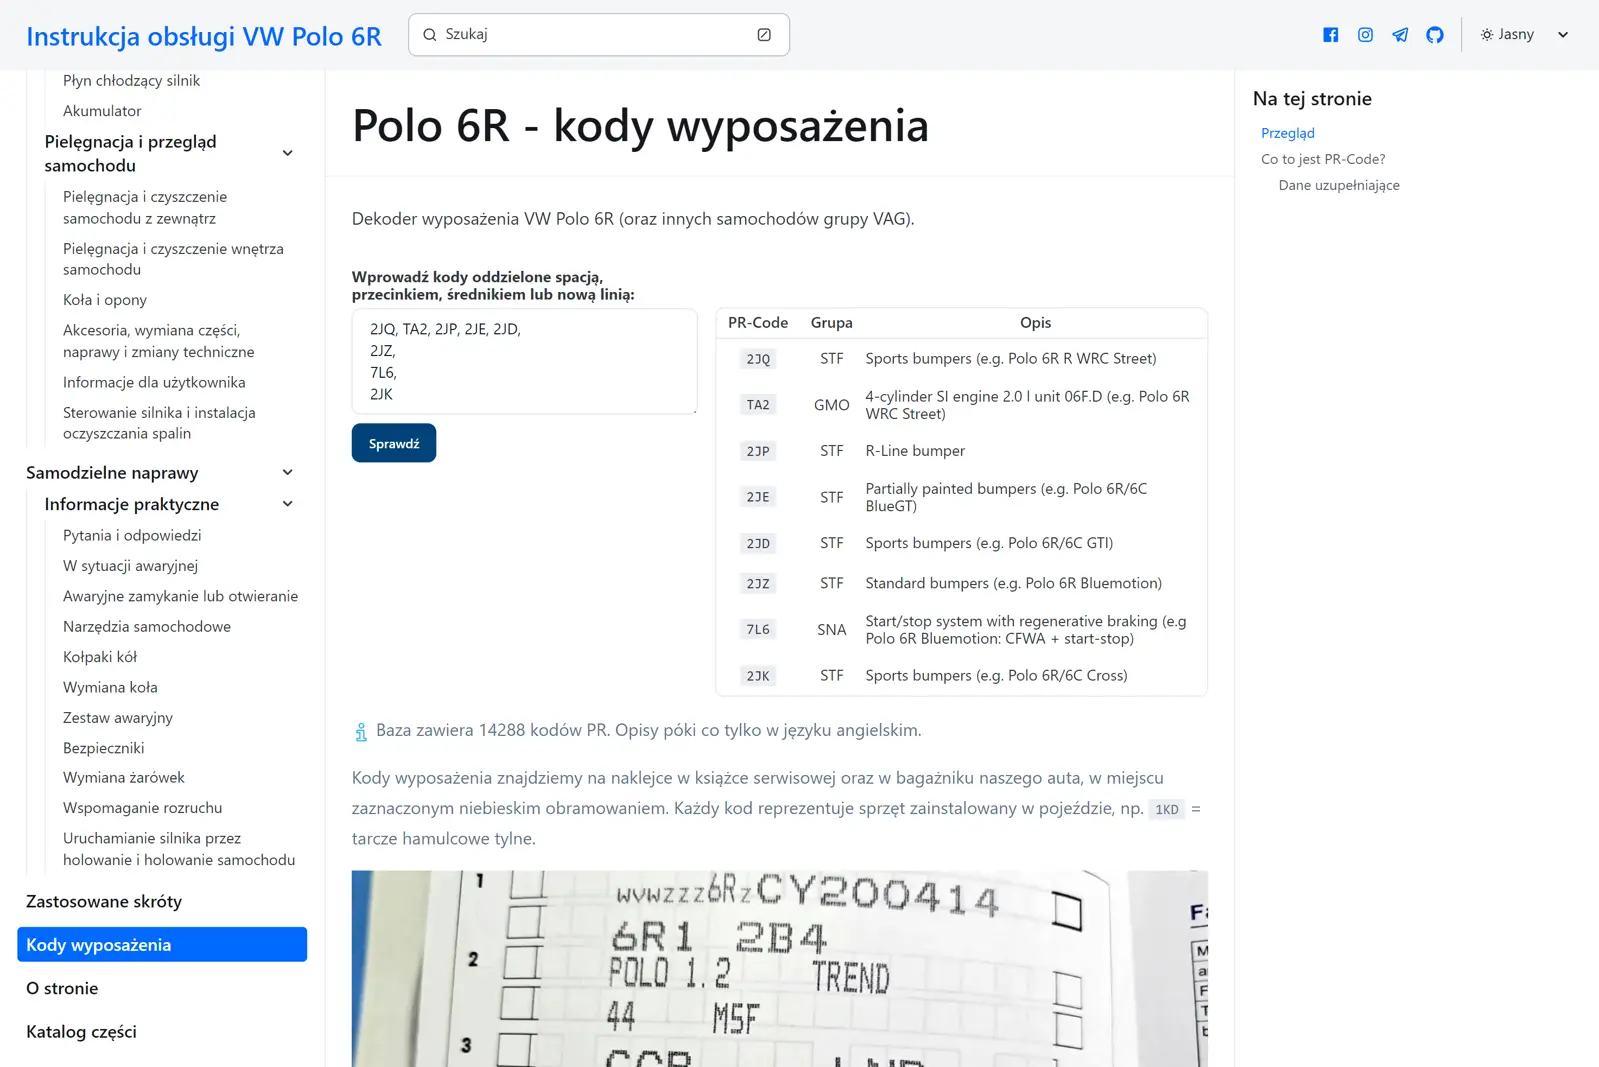
Task: Click SNA group cell
Action: point(832,630)
